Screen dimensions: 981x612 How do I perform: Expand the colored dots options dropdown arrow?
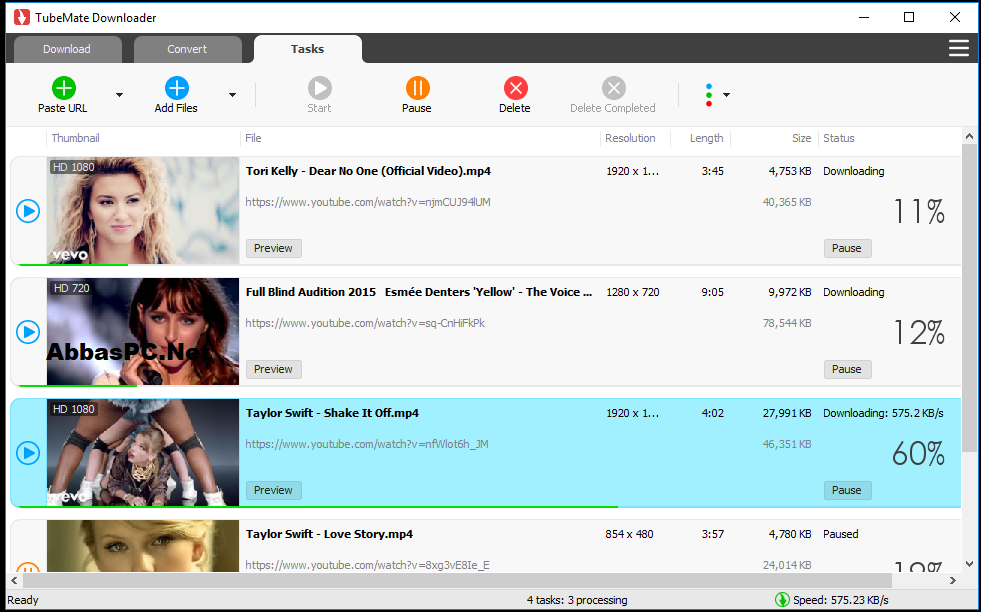point(726,95)
